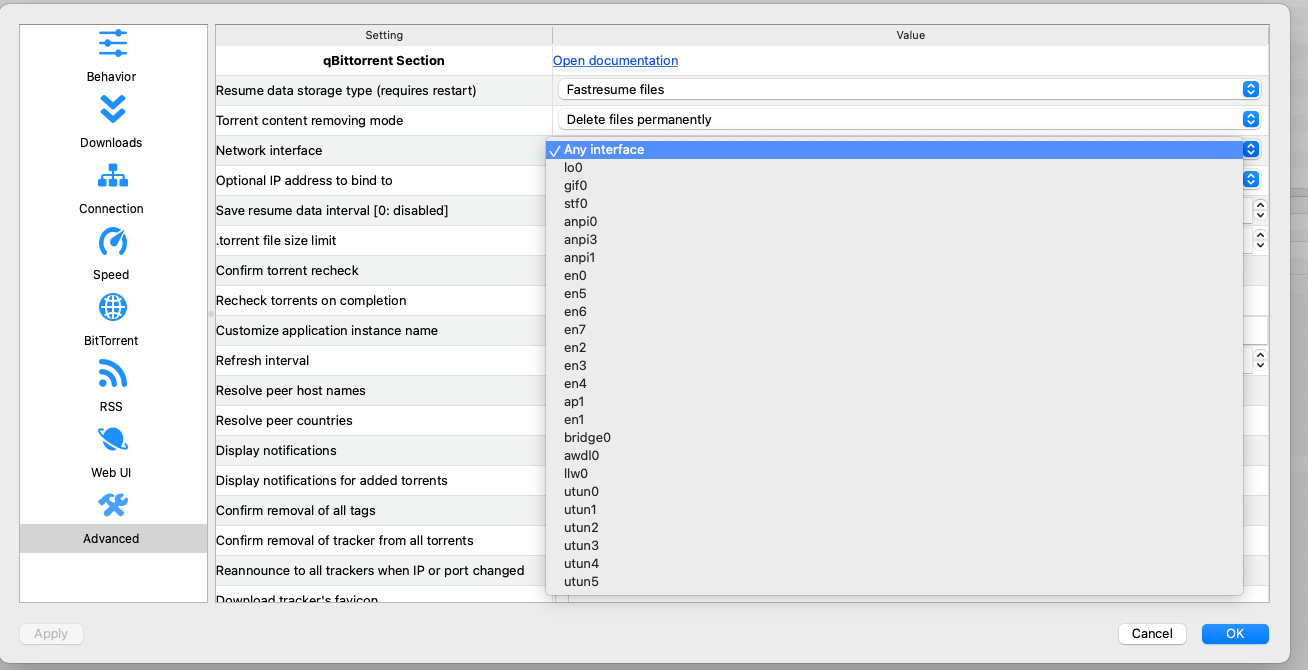Switch to the BitTorrent settings section
Viewport: 1308px width, 670px height.
tap(112, 320)
